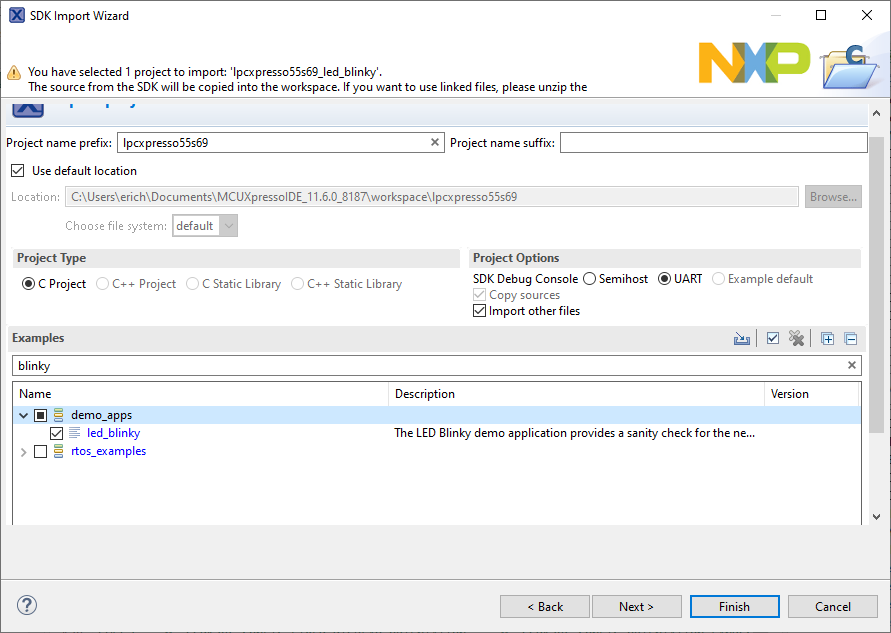The height and width of the screenshot is (633, 891).
Task: Expand the rtos_examples node
Action: pyautogui.click(x=23, y=451)
